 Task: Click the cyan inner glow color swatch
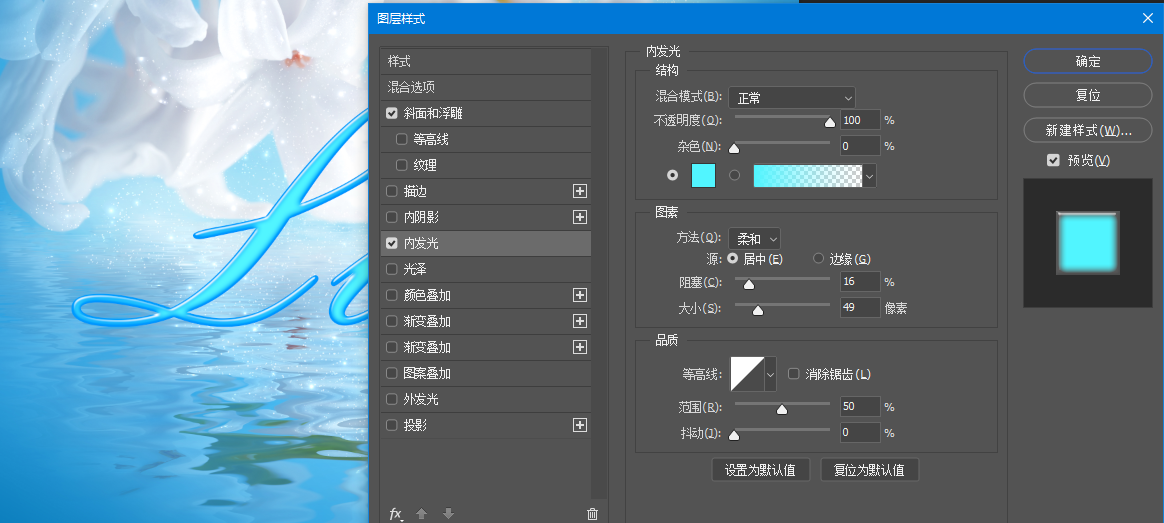[x=704, y=175]
